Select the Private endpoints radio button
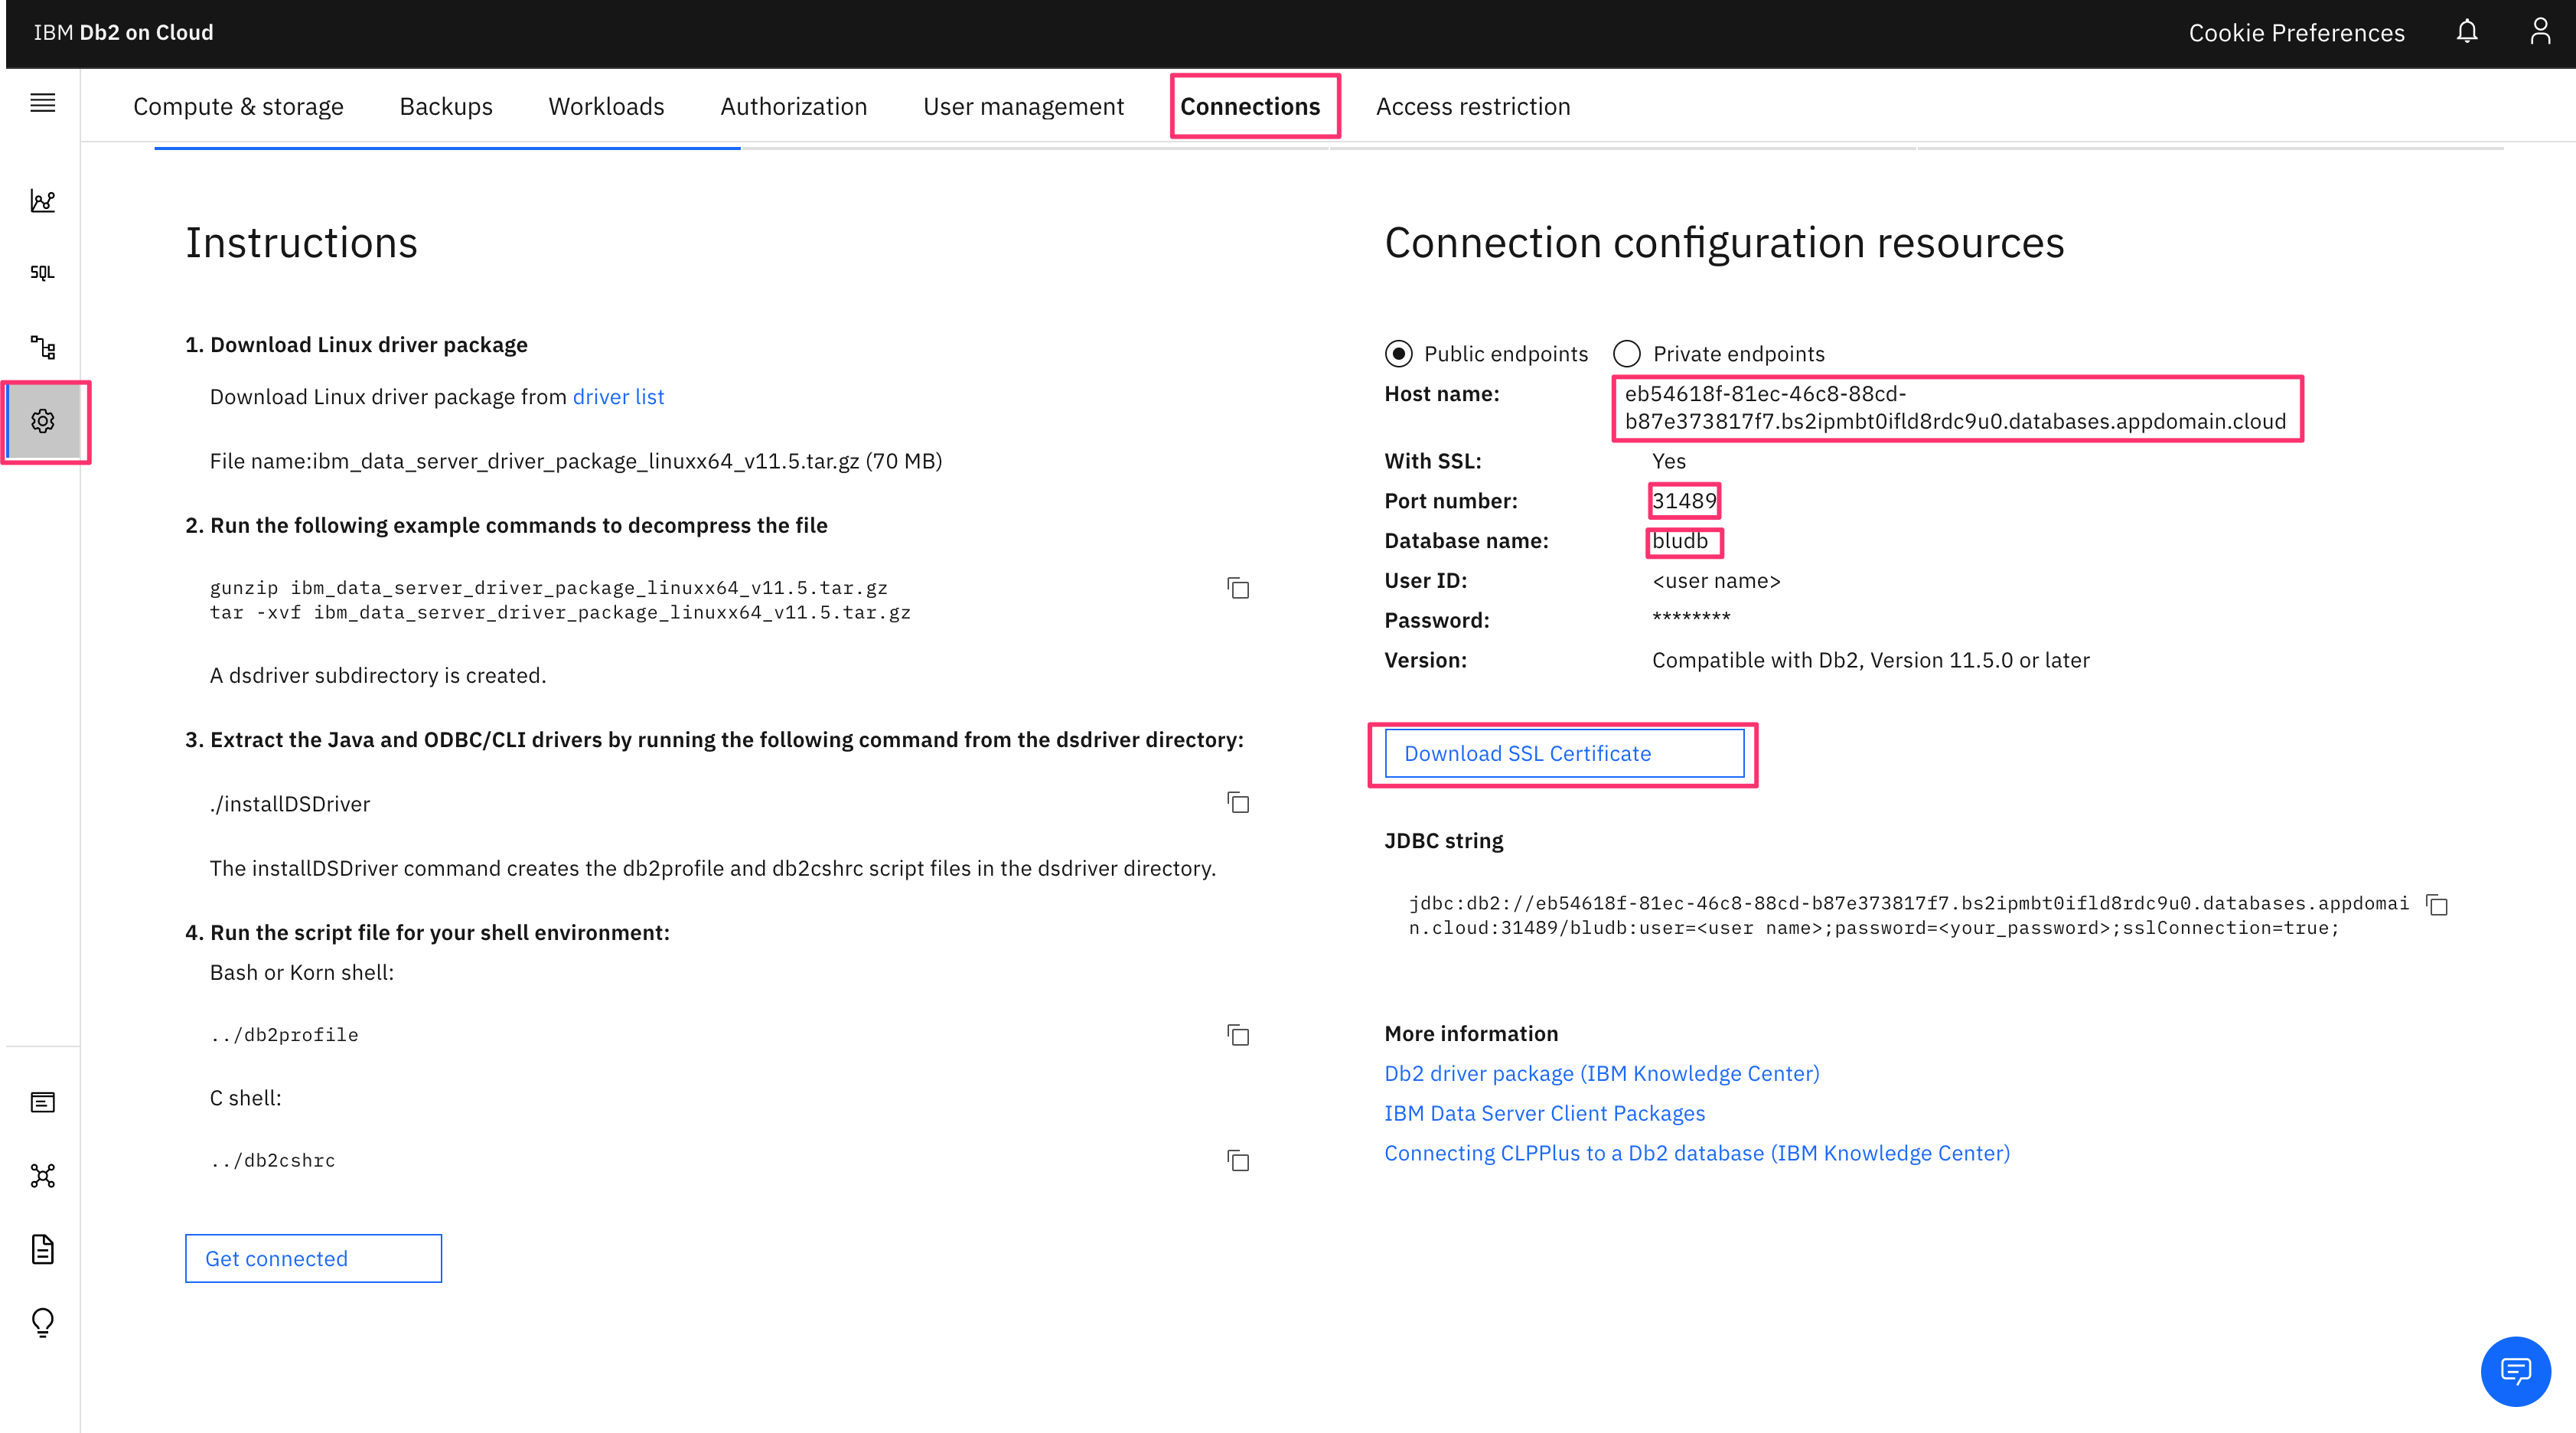2576x1433 pixels. pos(1627,354)
